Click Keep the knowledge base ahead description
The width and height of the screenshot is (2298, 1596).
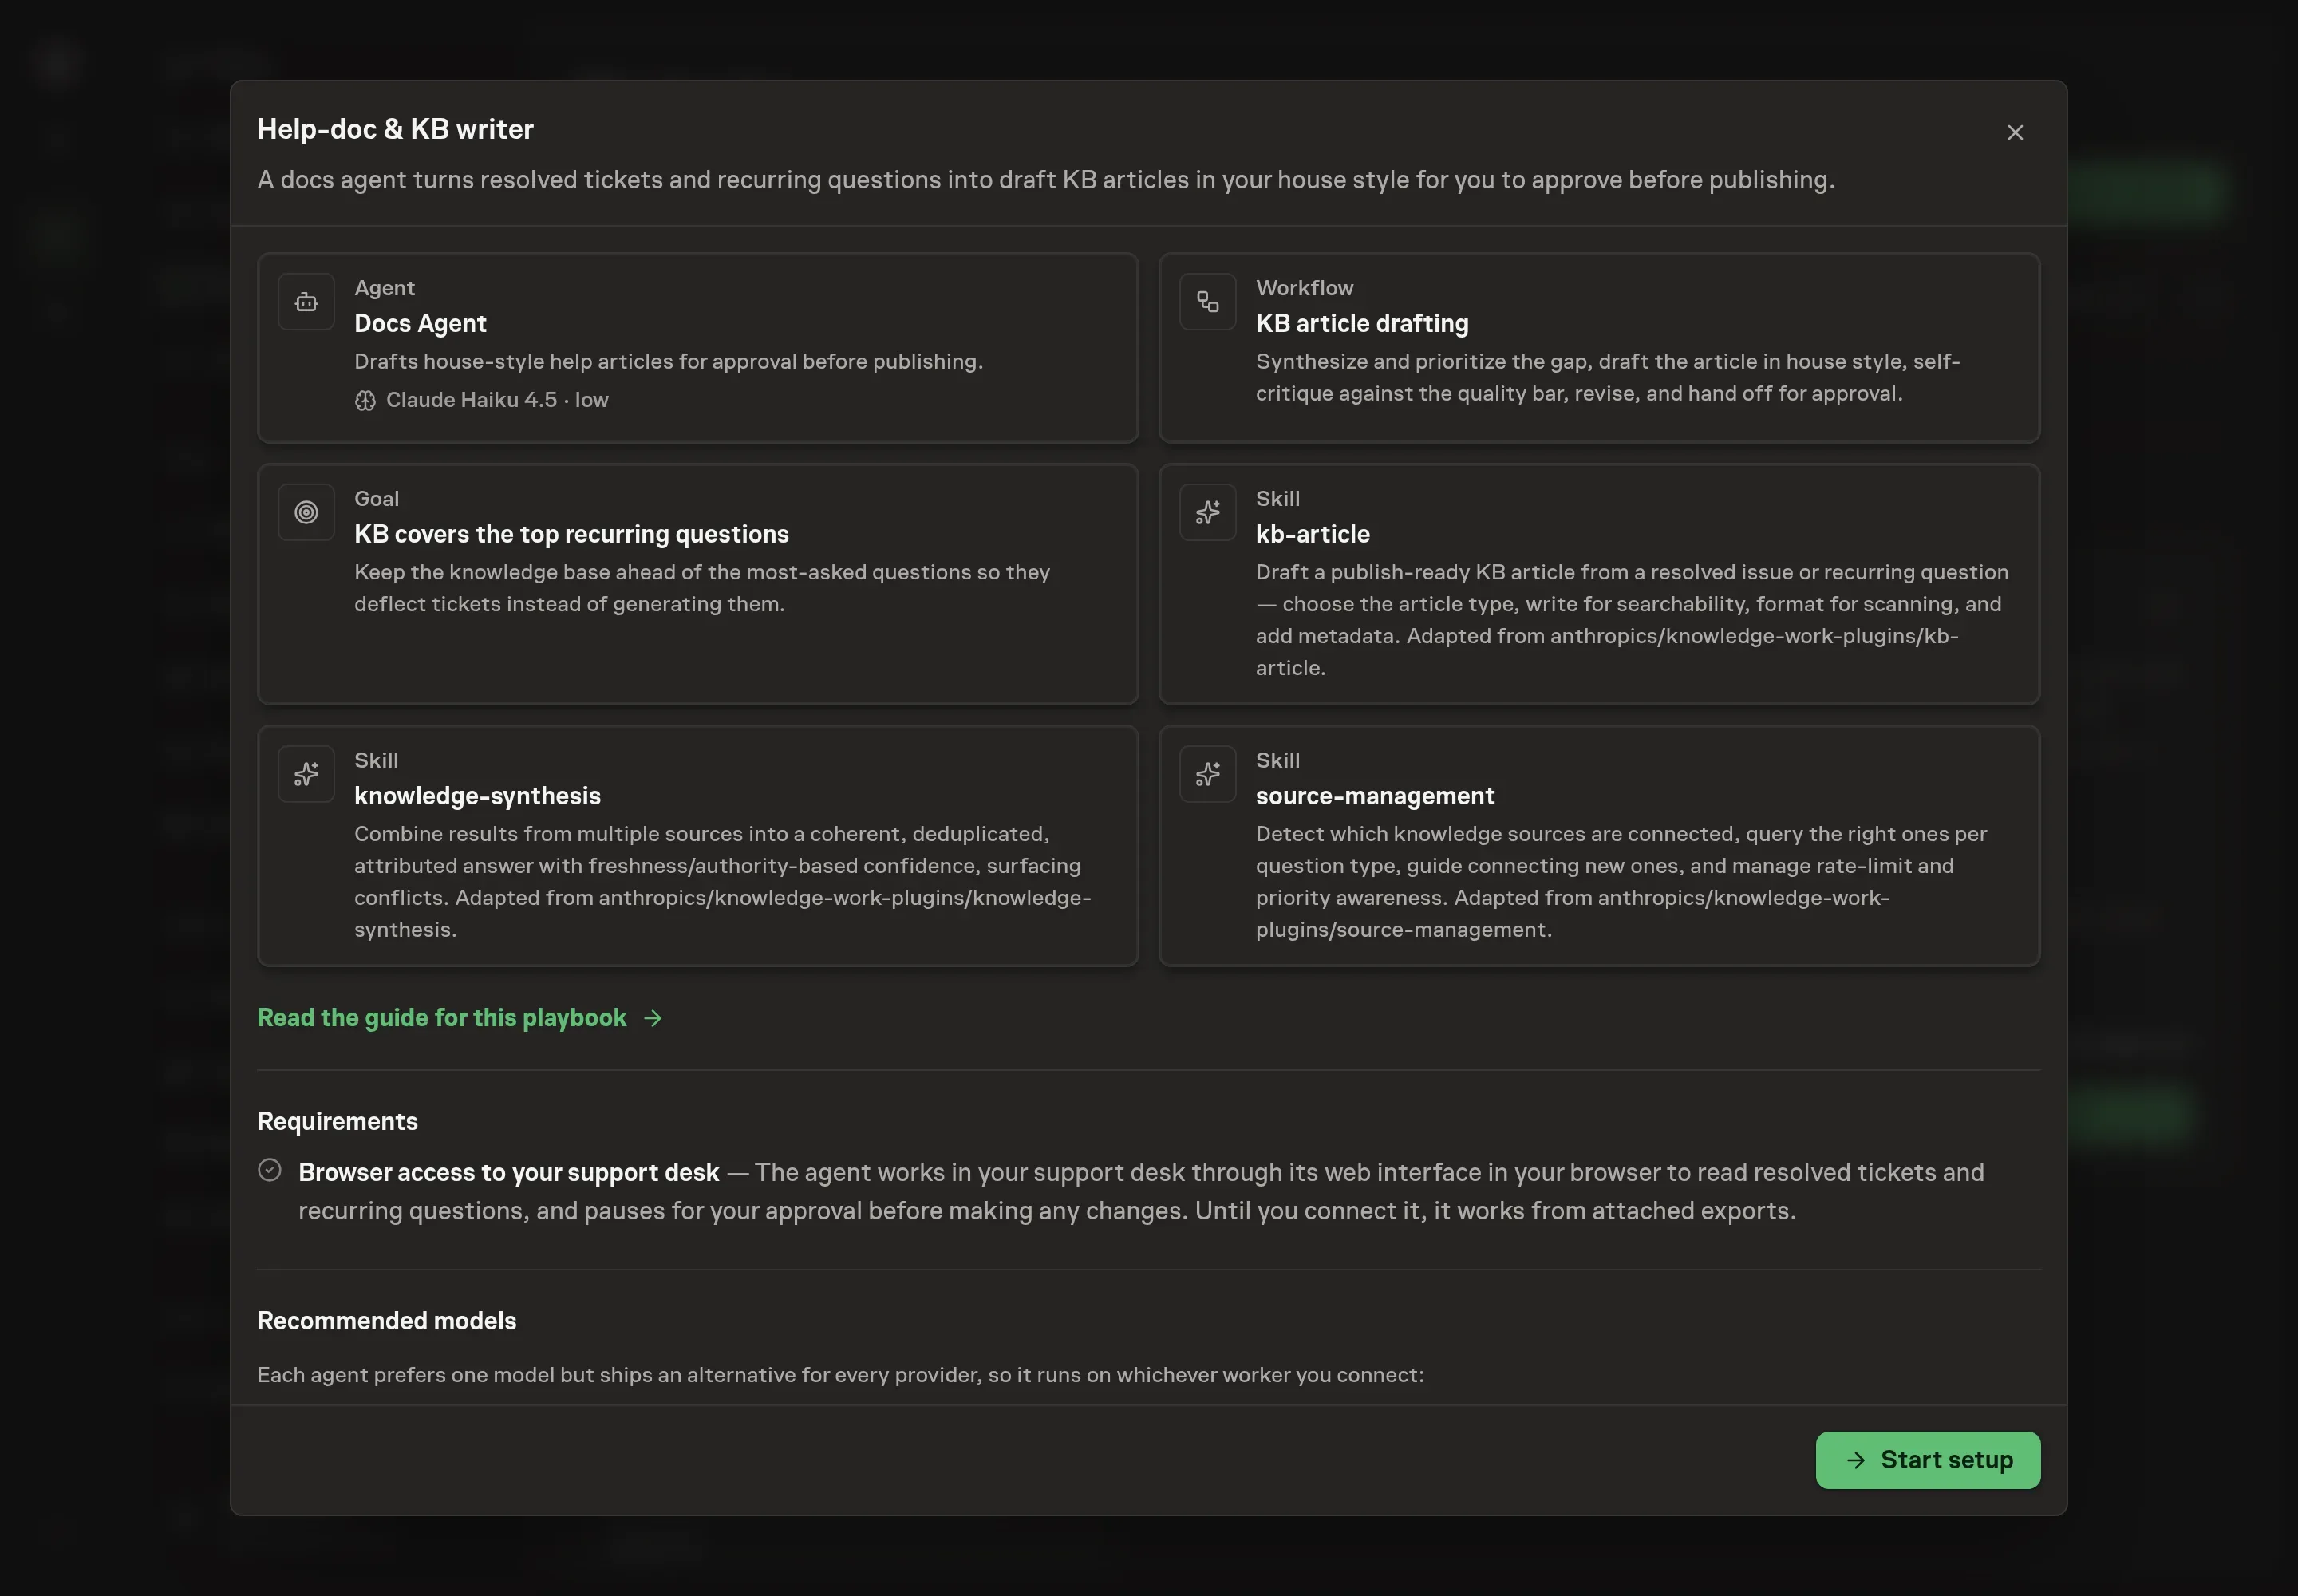point(702,588)
